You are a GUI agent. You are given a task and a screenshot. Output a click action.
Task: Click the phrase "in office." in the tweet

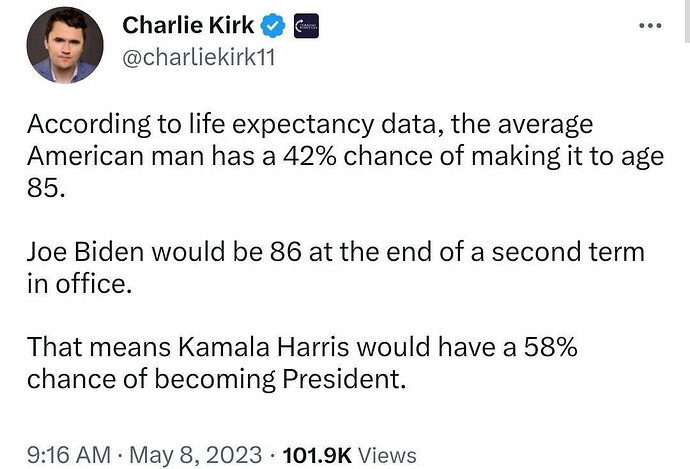[x=79, y=284]
